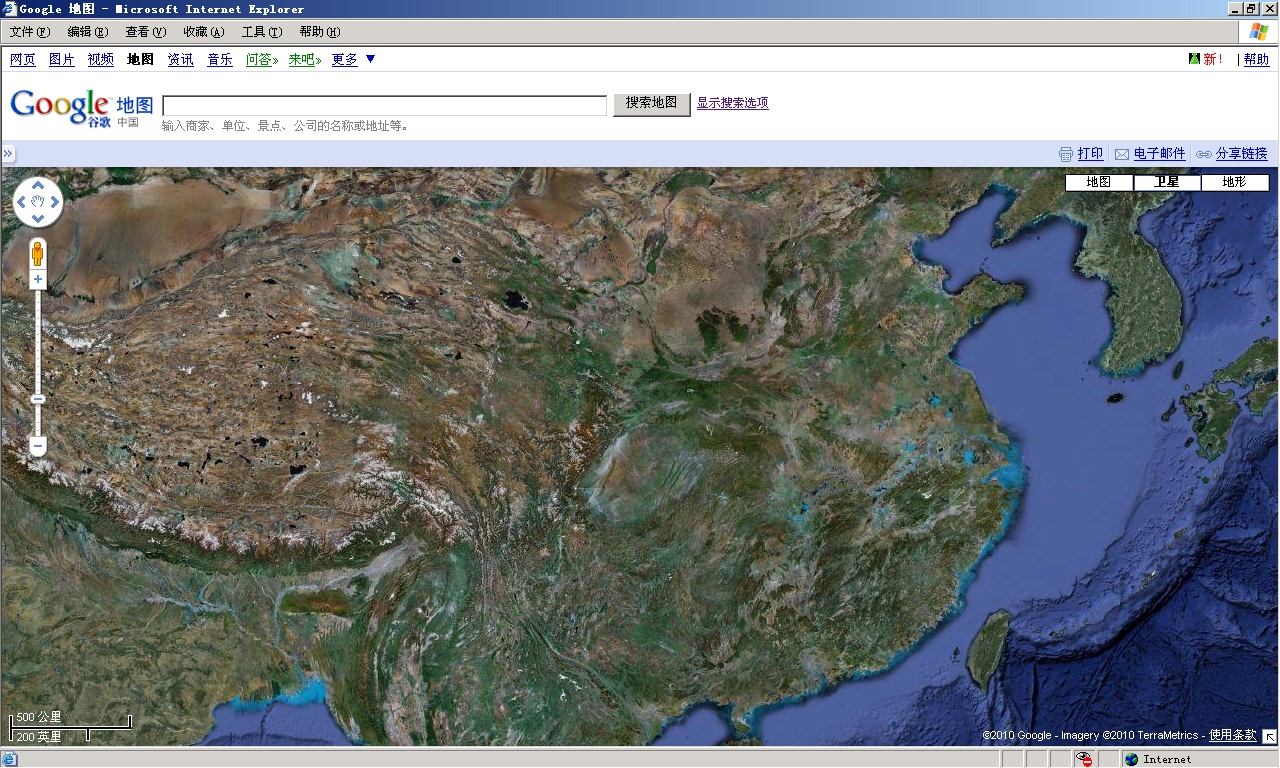Switch to 地形 terrain view

click(1235, 182)
